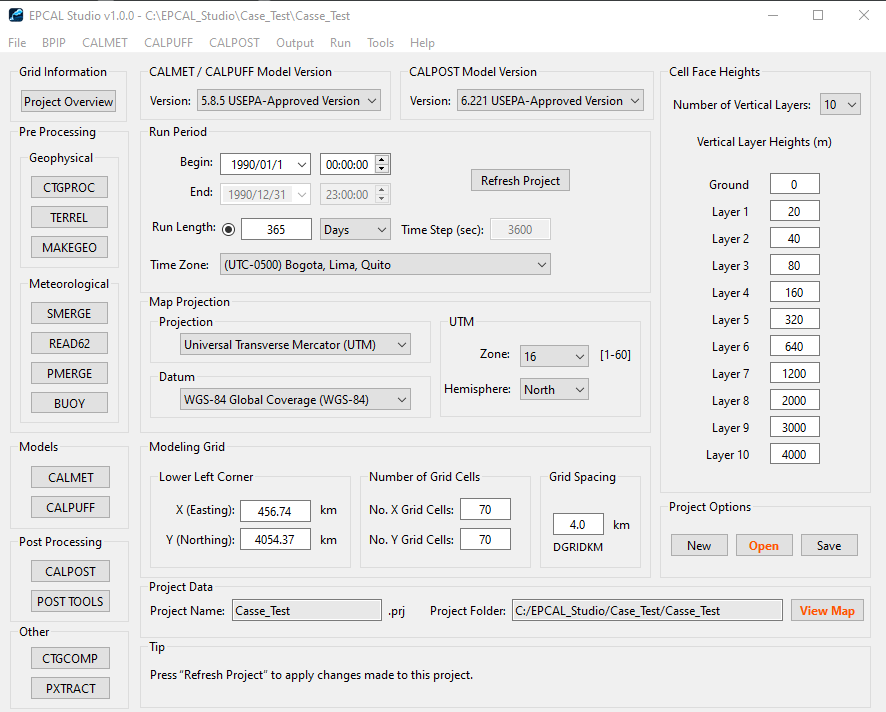
Task: Click the PXTRACT button
Action: coord(71,688)
